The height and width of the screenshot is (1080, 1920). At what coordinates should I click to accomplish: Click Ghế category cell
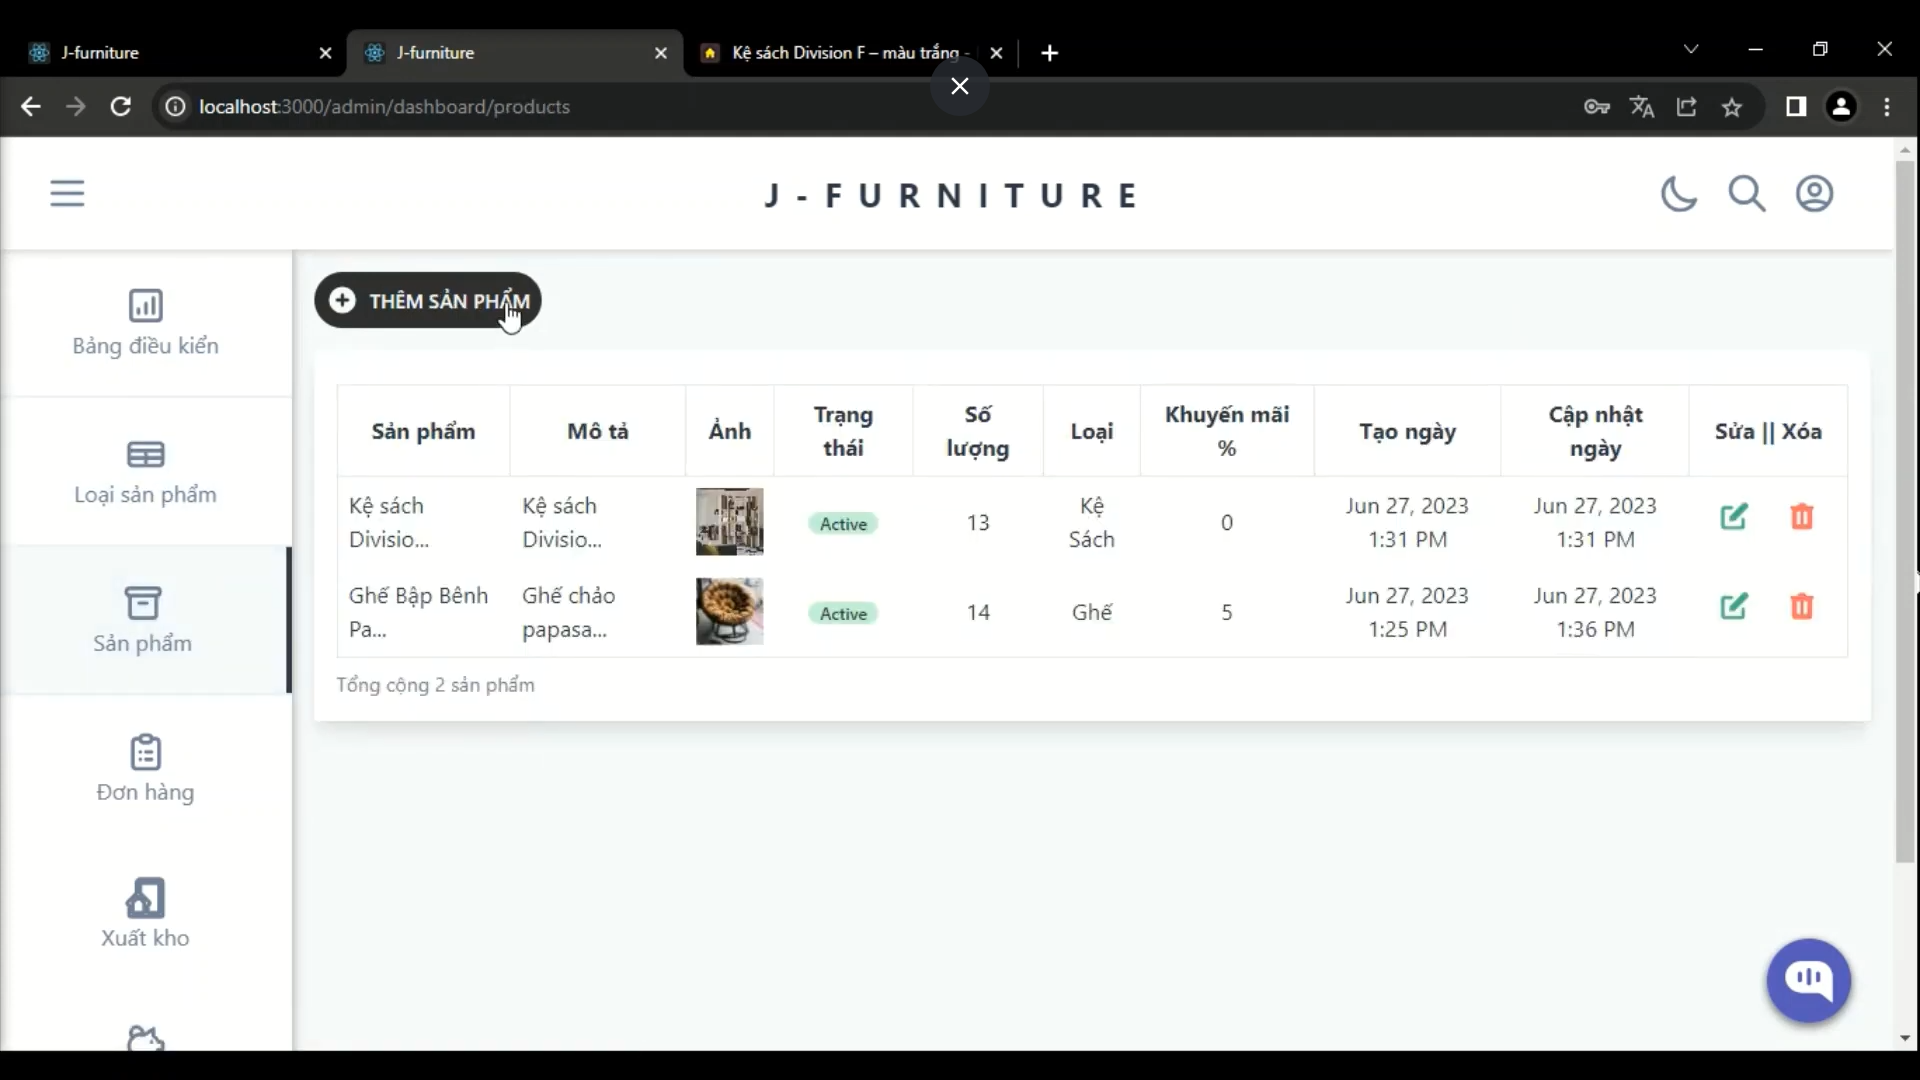point(1091,612)
